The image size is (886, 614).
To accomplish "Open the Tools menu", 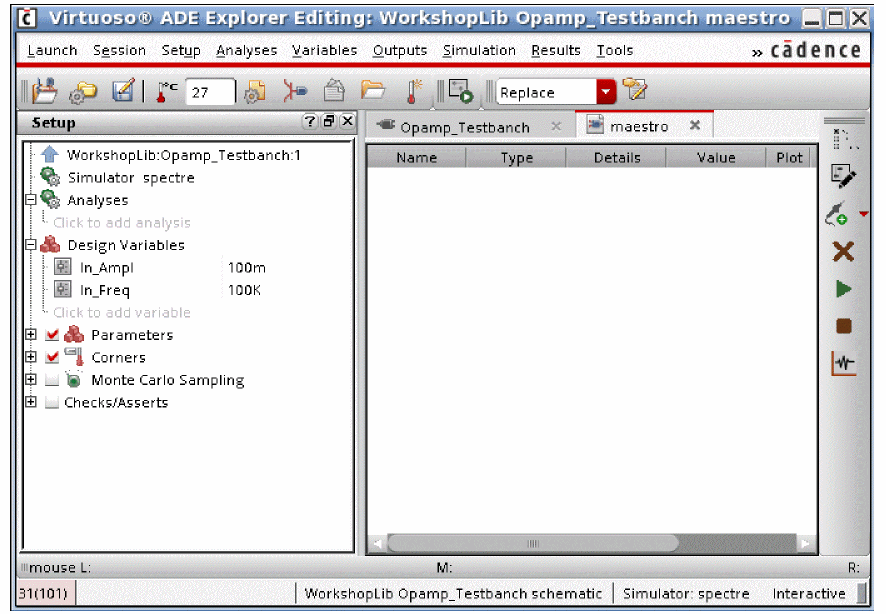I will (x=615, y=50).
